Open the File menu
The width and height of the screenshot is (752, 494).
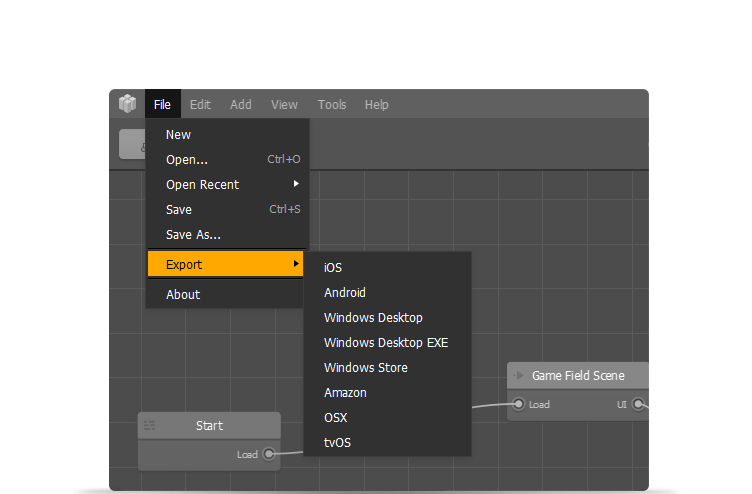point(163,104)
